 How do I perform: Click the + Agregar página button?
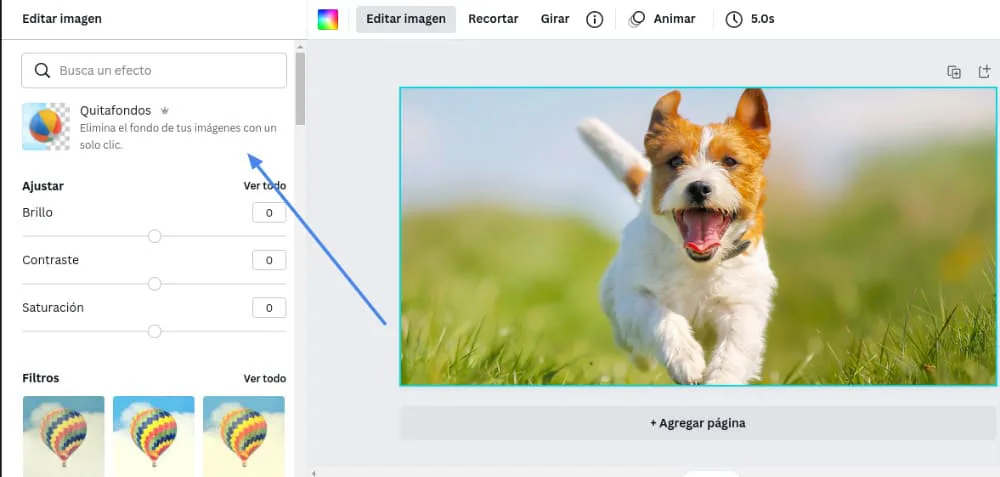(698, 423)
